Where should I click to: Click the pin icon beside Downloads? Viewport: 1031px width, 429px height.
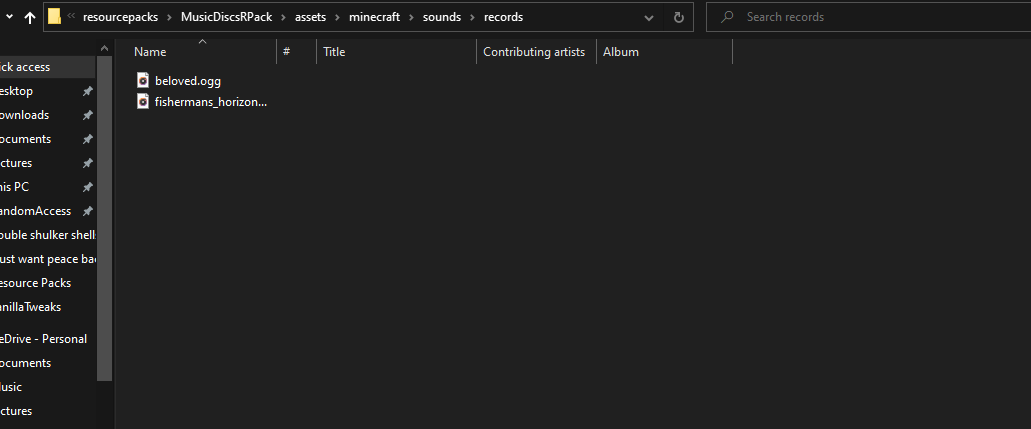click(x=88, y=115)
